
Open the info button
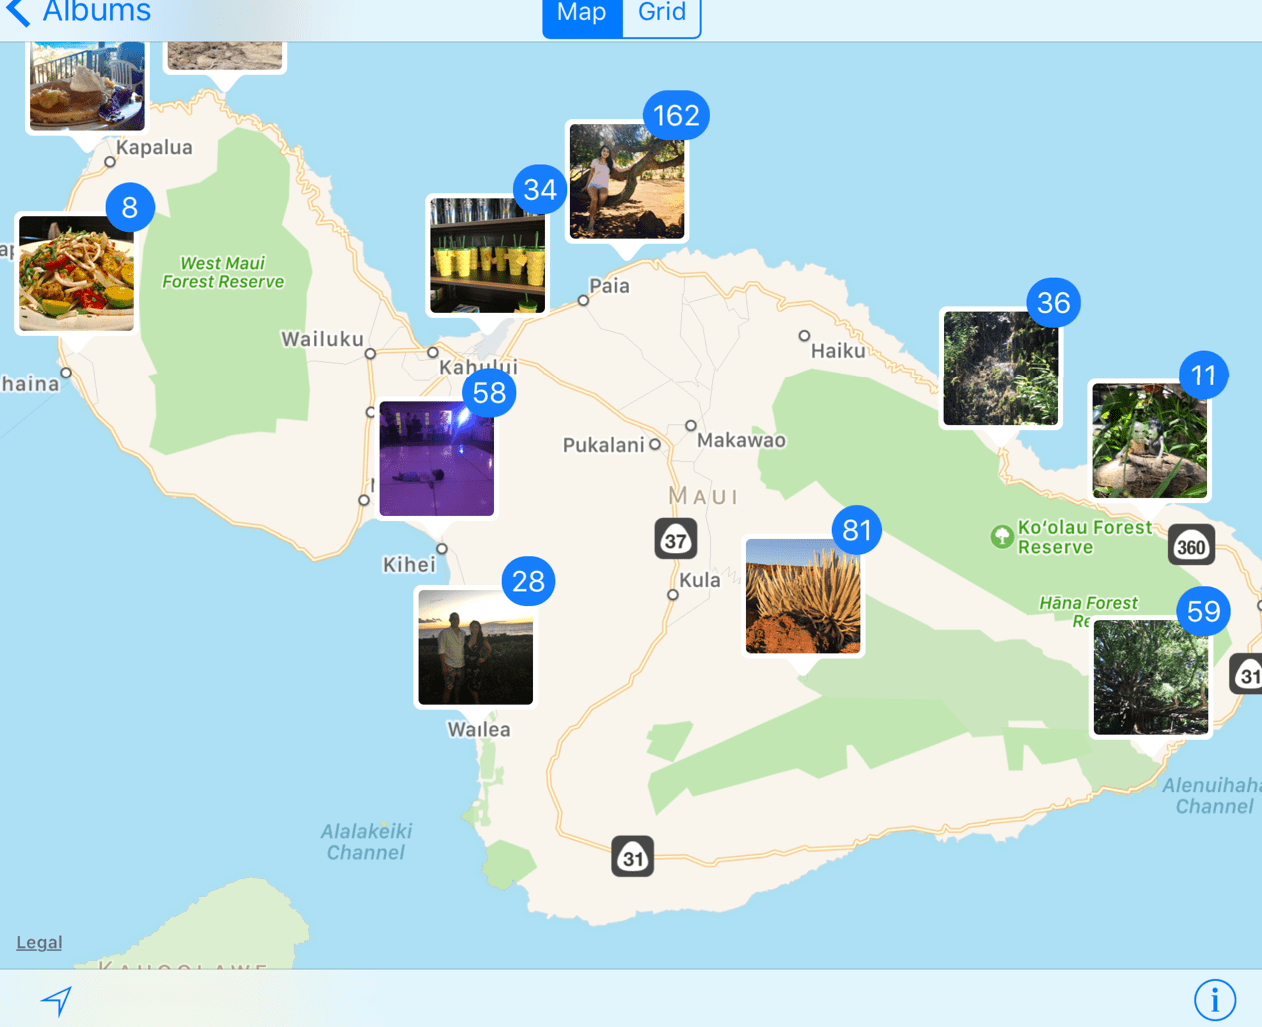(1214, 999)
